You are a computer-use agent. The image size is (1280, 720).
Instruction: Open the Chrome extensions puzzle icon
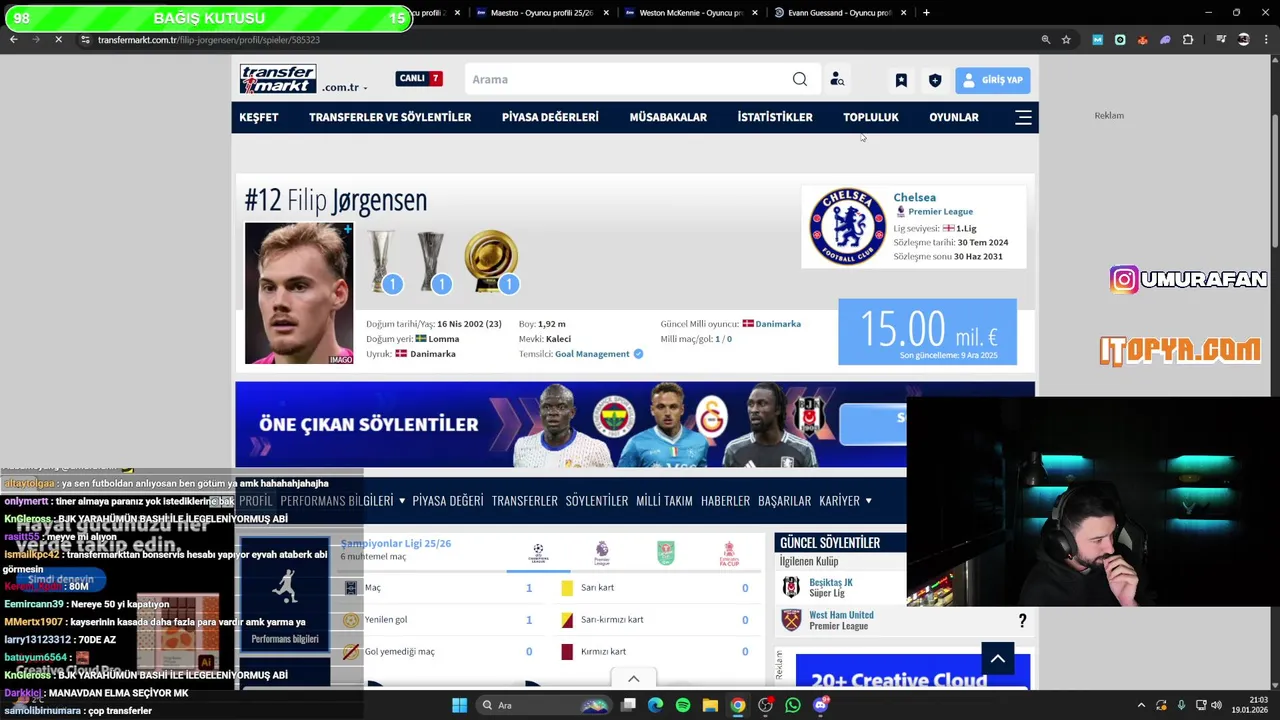[x=1187, y=40]
